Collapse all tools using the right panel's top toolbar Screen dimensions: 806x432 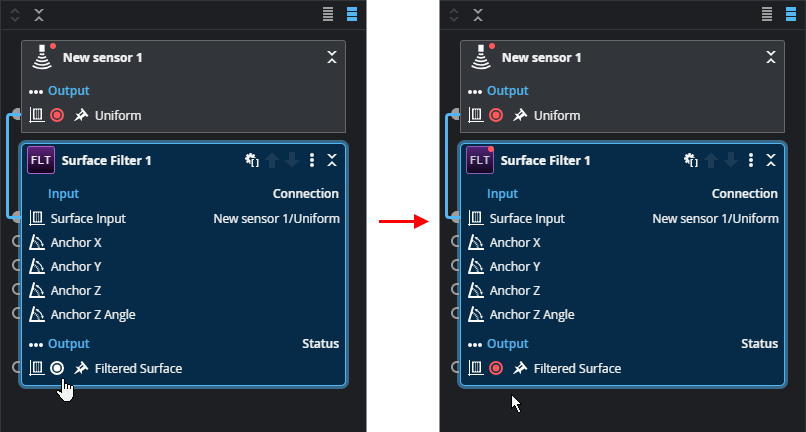pos(478,14)
